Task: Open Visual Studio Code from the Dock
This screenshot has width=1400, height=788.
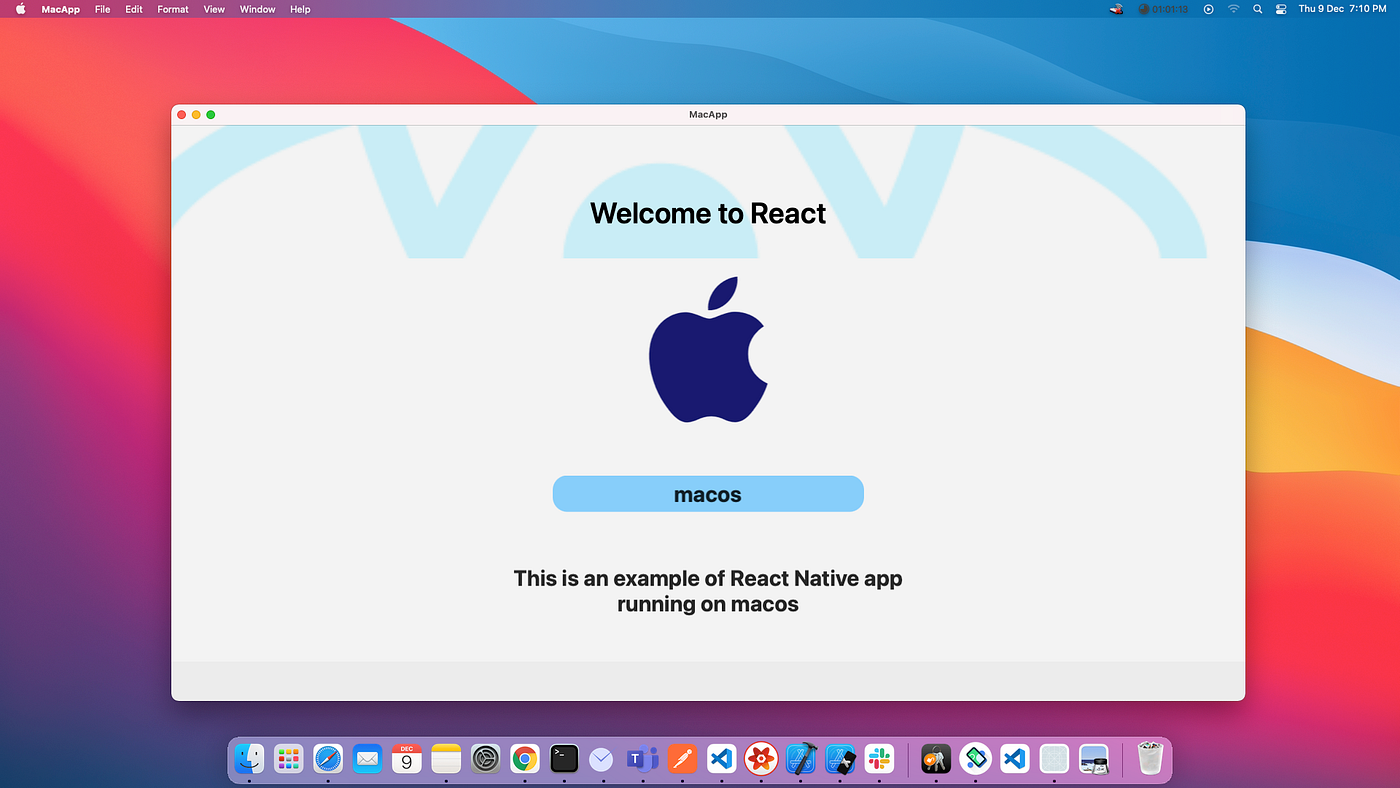Action: point(720,758)
